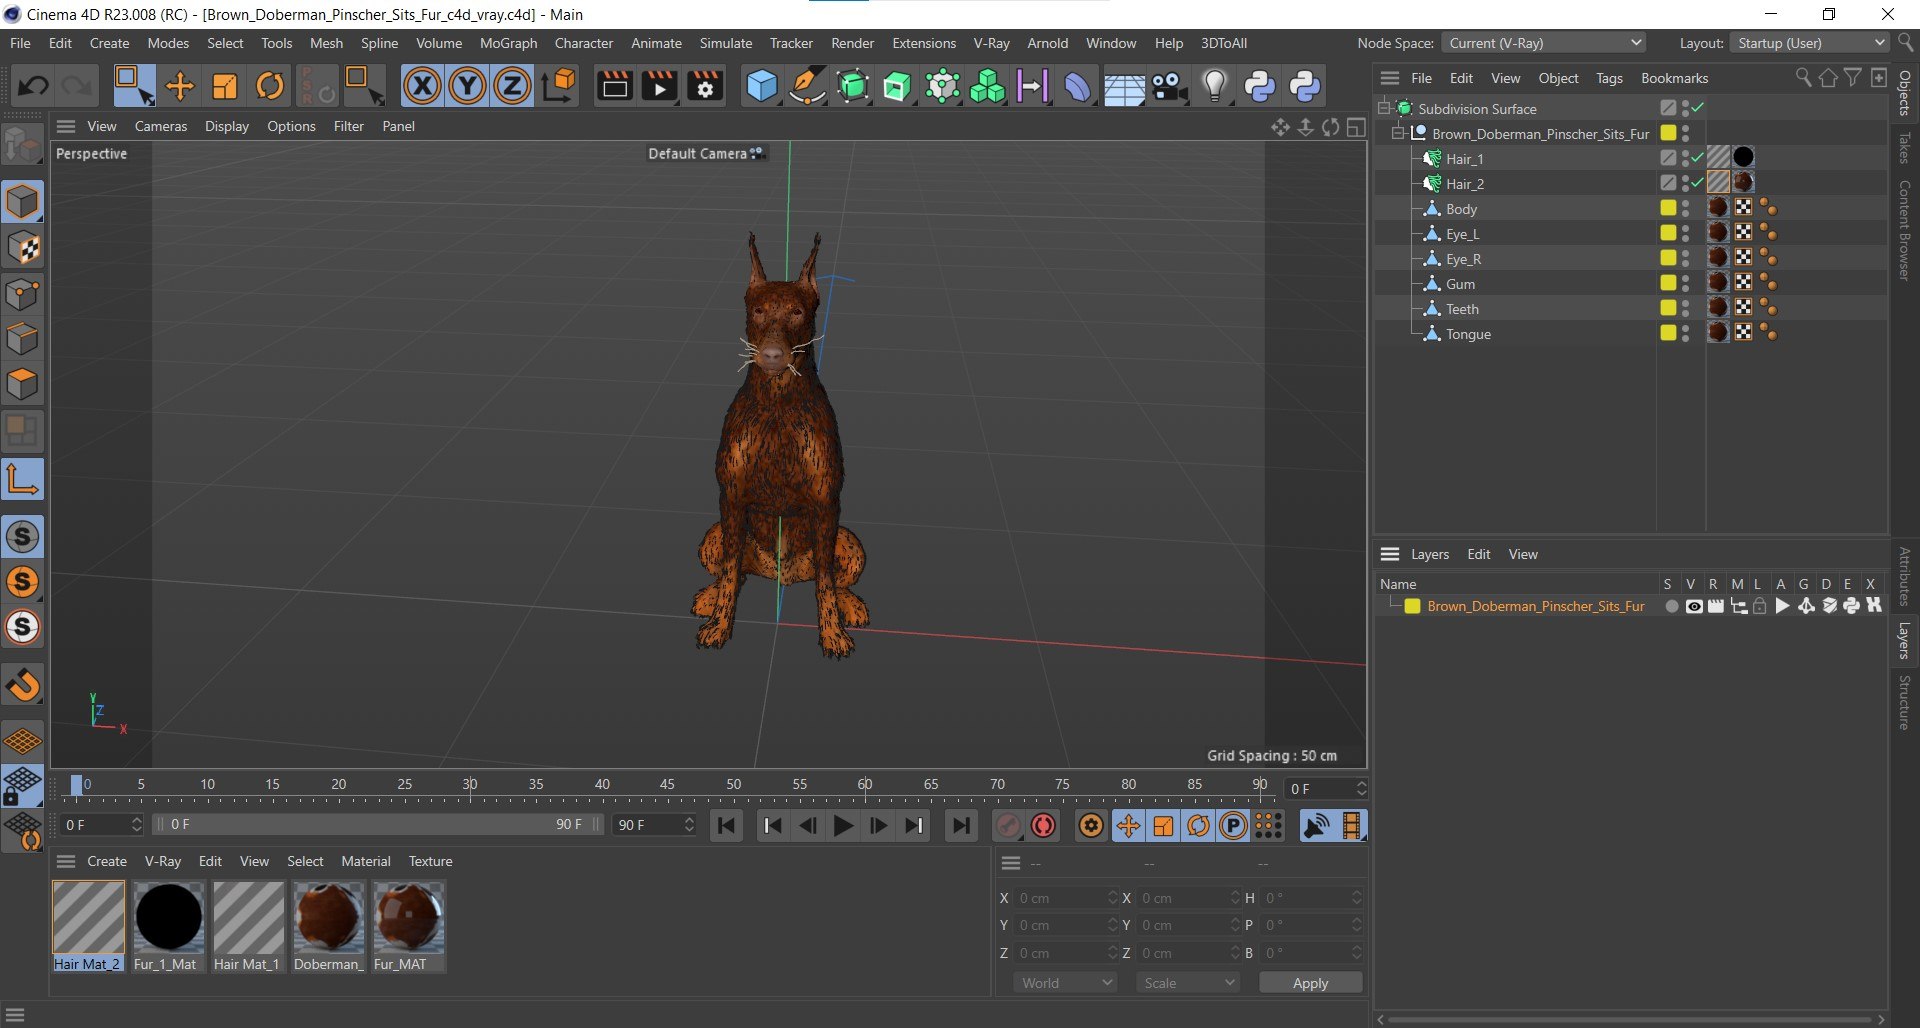The height and width of the screenshot is (1028, 1920).
Task: Click the first Python icon in toolbar
Action: coord(1259,86)
